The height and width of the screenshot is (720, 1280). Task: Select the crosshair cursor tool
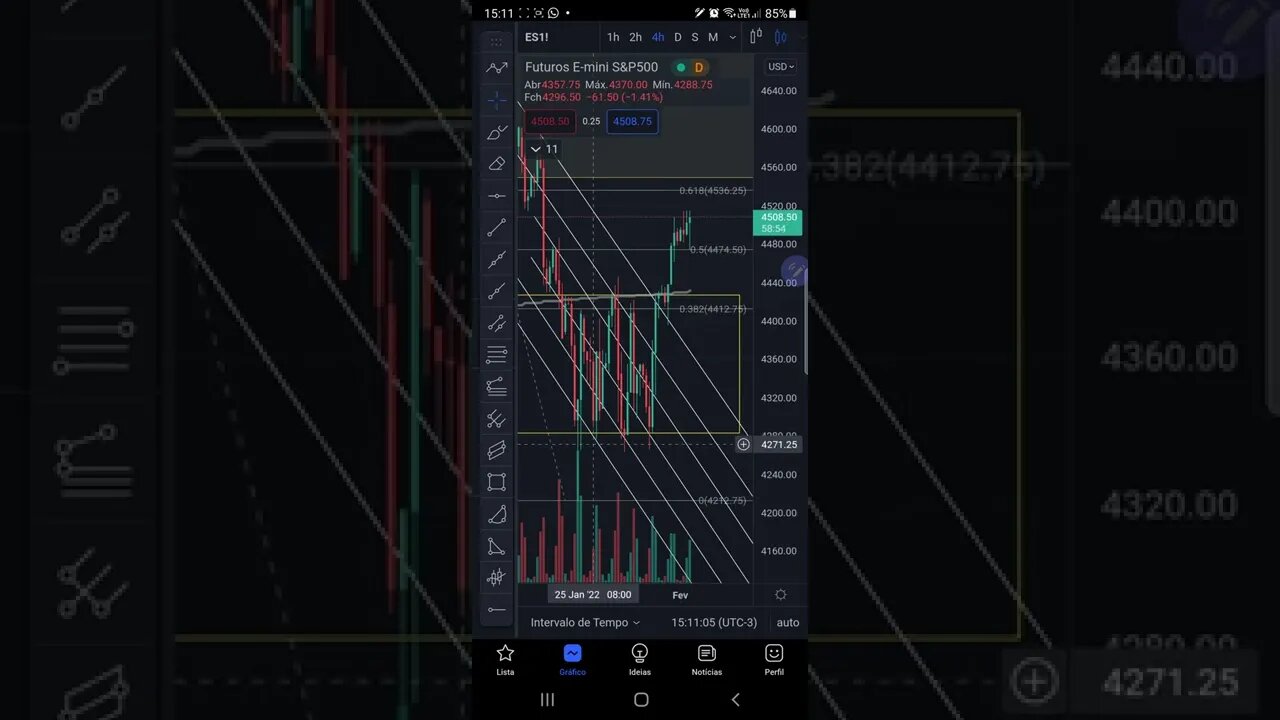tap(496, 101)
